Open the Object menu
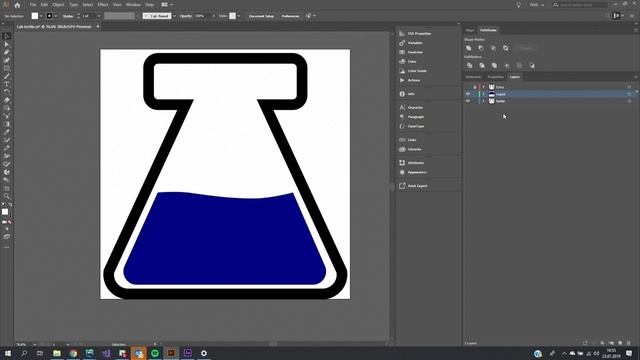 (58, 4)
